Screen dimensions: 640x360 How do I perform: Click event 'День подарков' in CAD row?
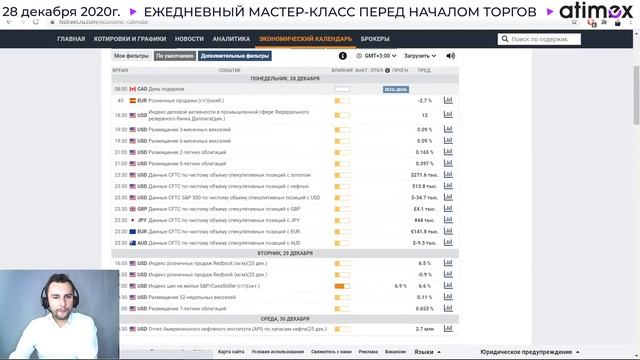pyautogui.click(x=166, y=89)
